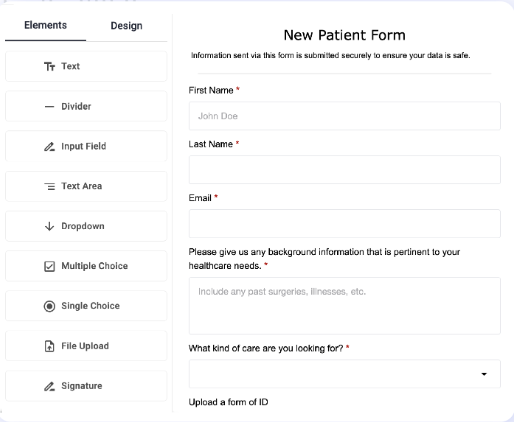The height and width of the screenshot is (422, 514).
Task: Choose the Text Area lines icon
Action: point(49,186)
